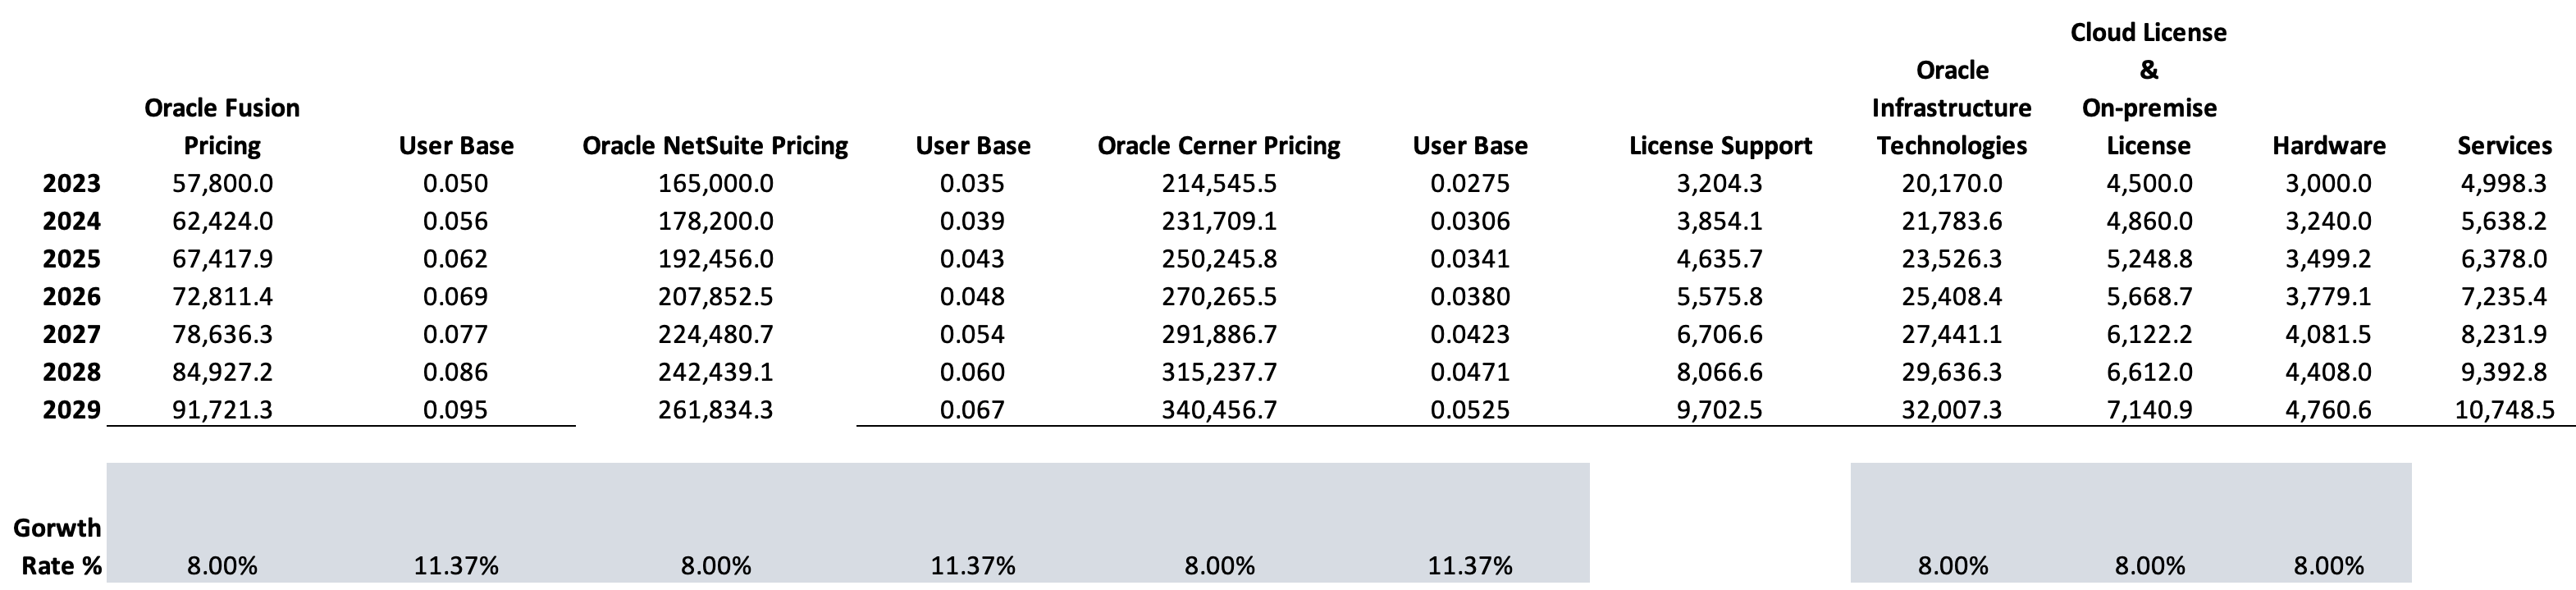Click the Oracle Cerner Pricing header

point(1218,146)
